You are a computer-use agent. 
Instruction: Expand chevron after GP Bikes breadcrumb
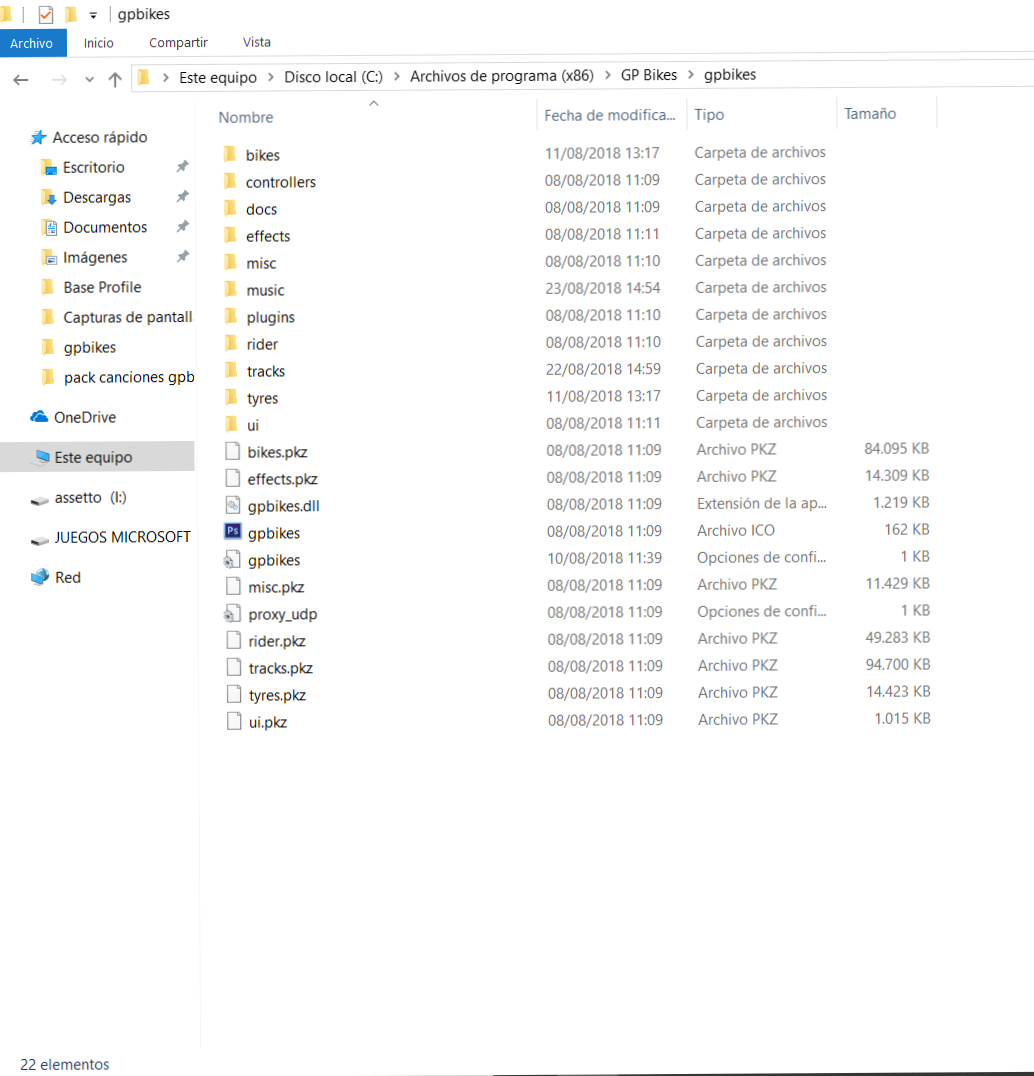[x=691, y=74]
